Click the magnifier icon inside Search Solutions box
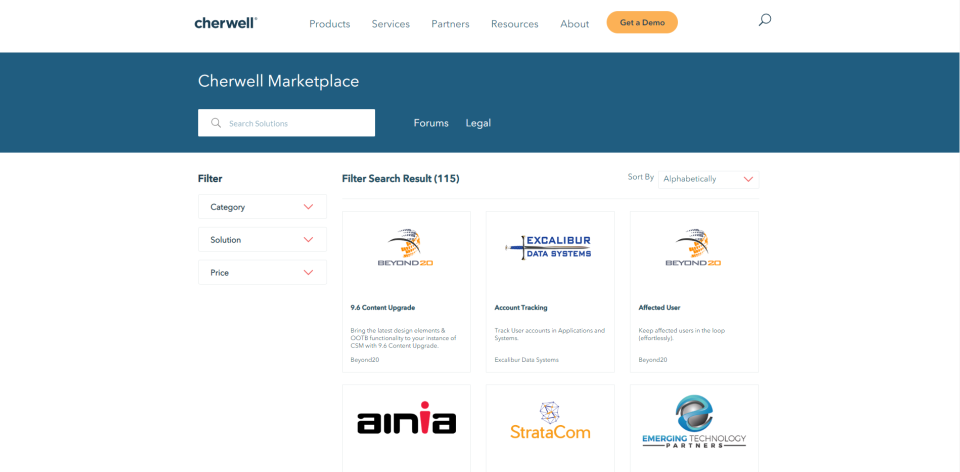The image size is (960, 472). pyautogui.click(x=216, y=123)
